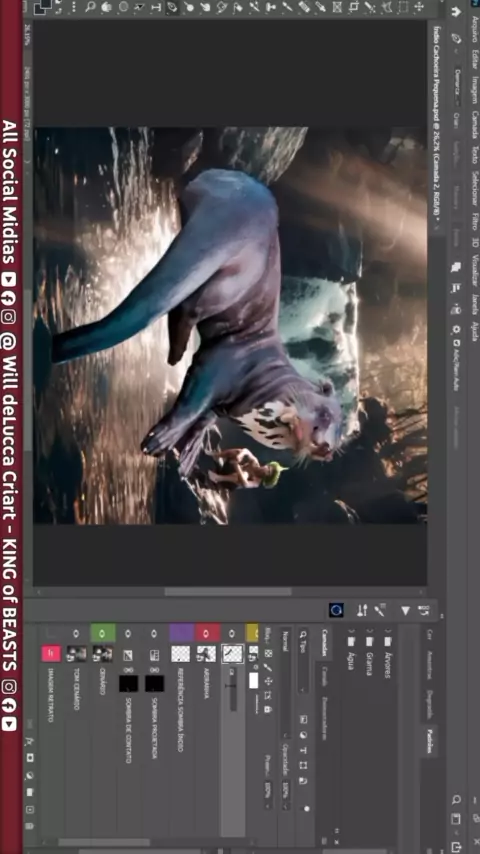Select the Gradient tool
Screen dimensions: 480x854
(x=222, y=8)
